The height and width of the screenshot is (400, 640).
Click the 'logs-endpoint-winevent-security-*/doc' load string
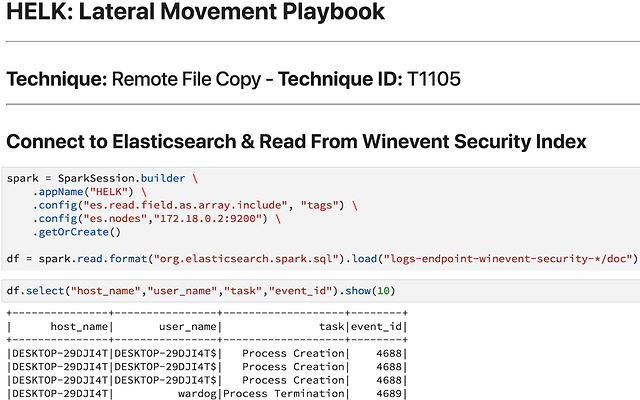pyautogui.click(x=508, y=259)
